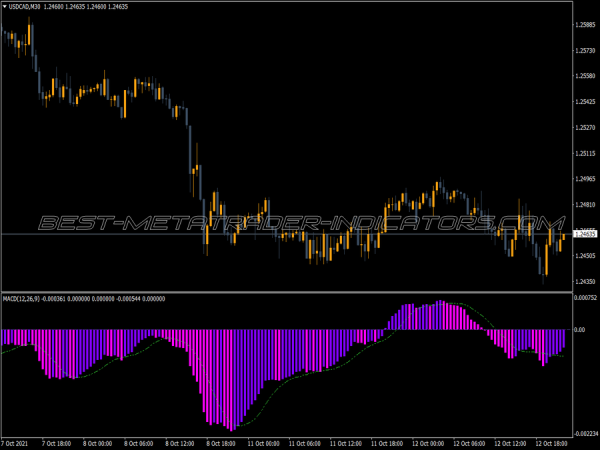600x450 pixels.
Task: Click the triangle icon beside USDCAD,M30
Action: point(5,7)
